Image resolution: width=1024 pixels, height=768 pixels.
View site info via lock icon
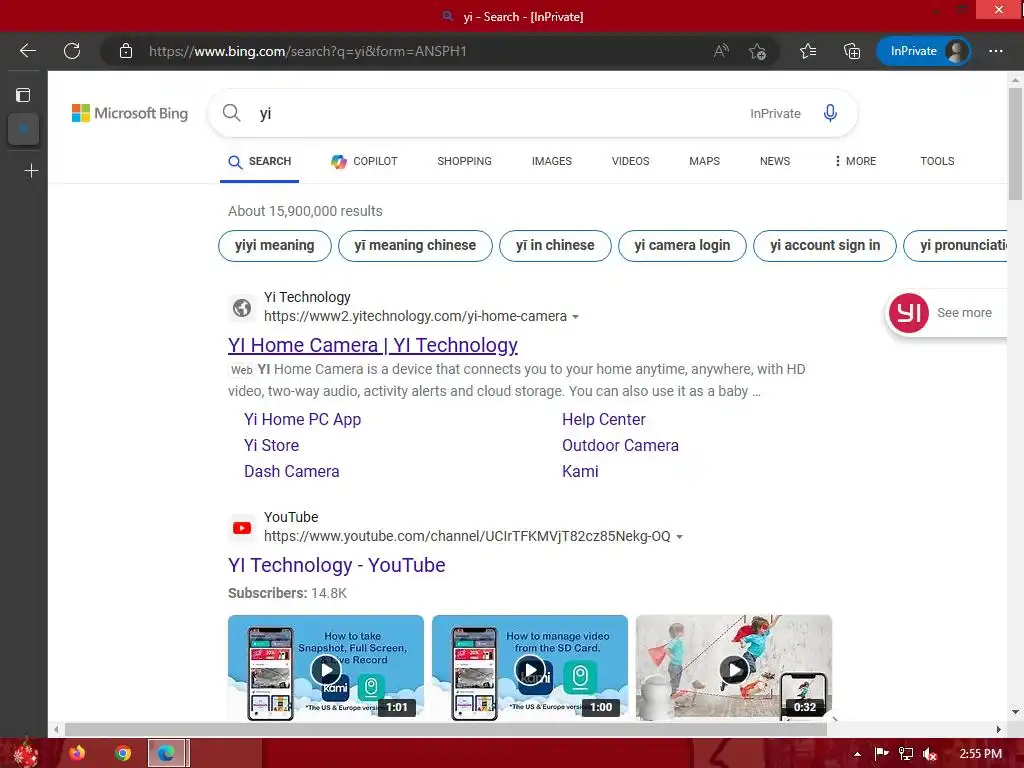(126, 51)
